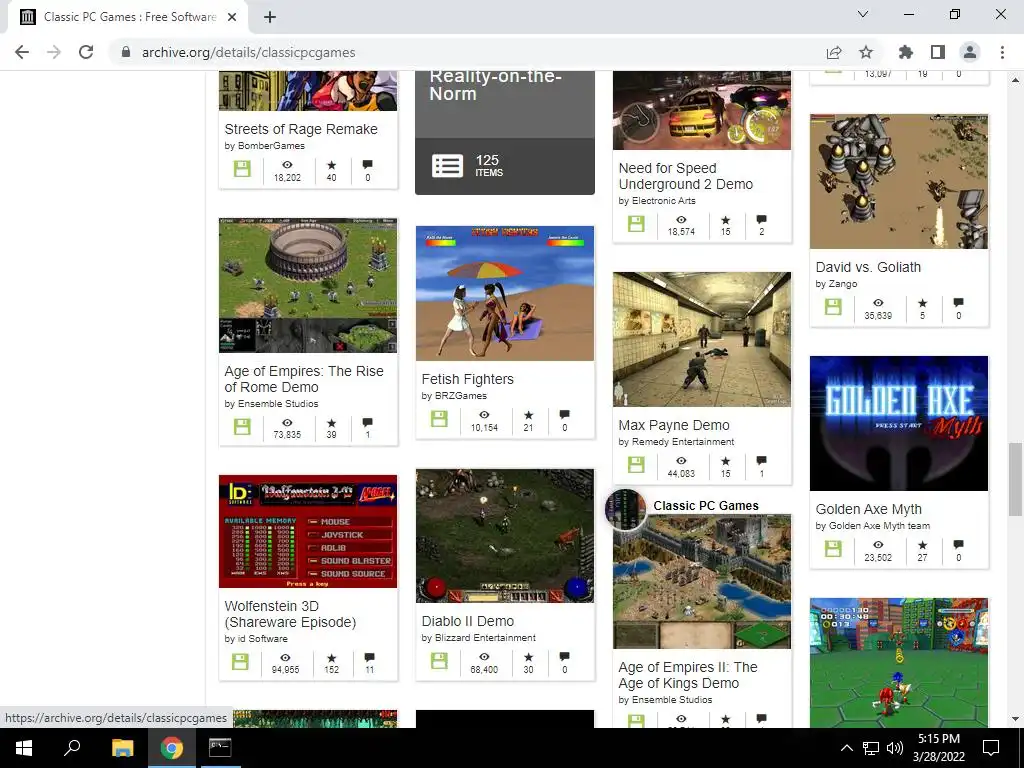Open Golden Axe Myth title link
Image resolution: width=1024 pixels, height=768 pixels.
[x=869, y=509]
